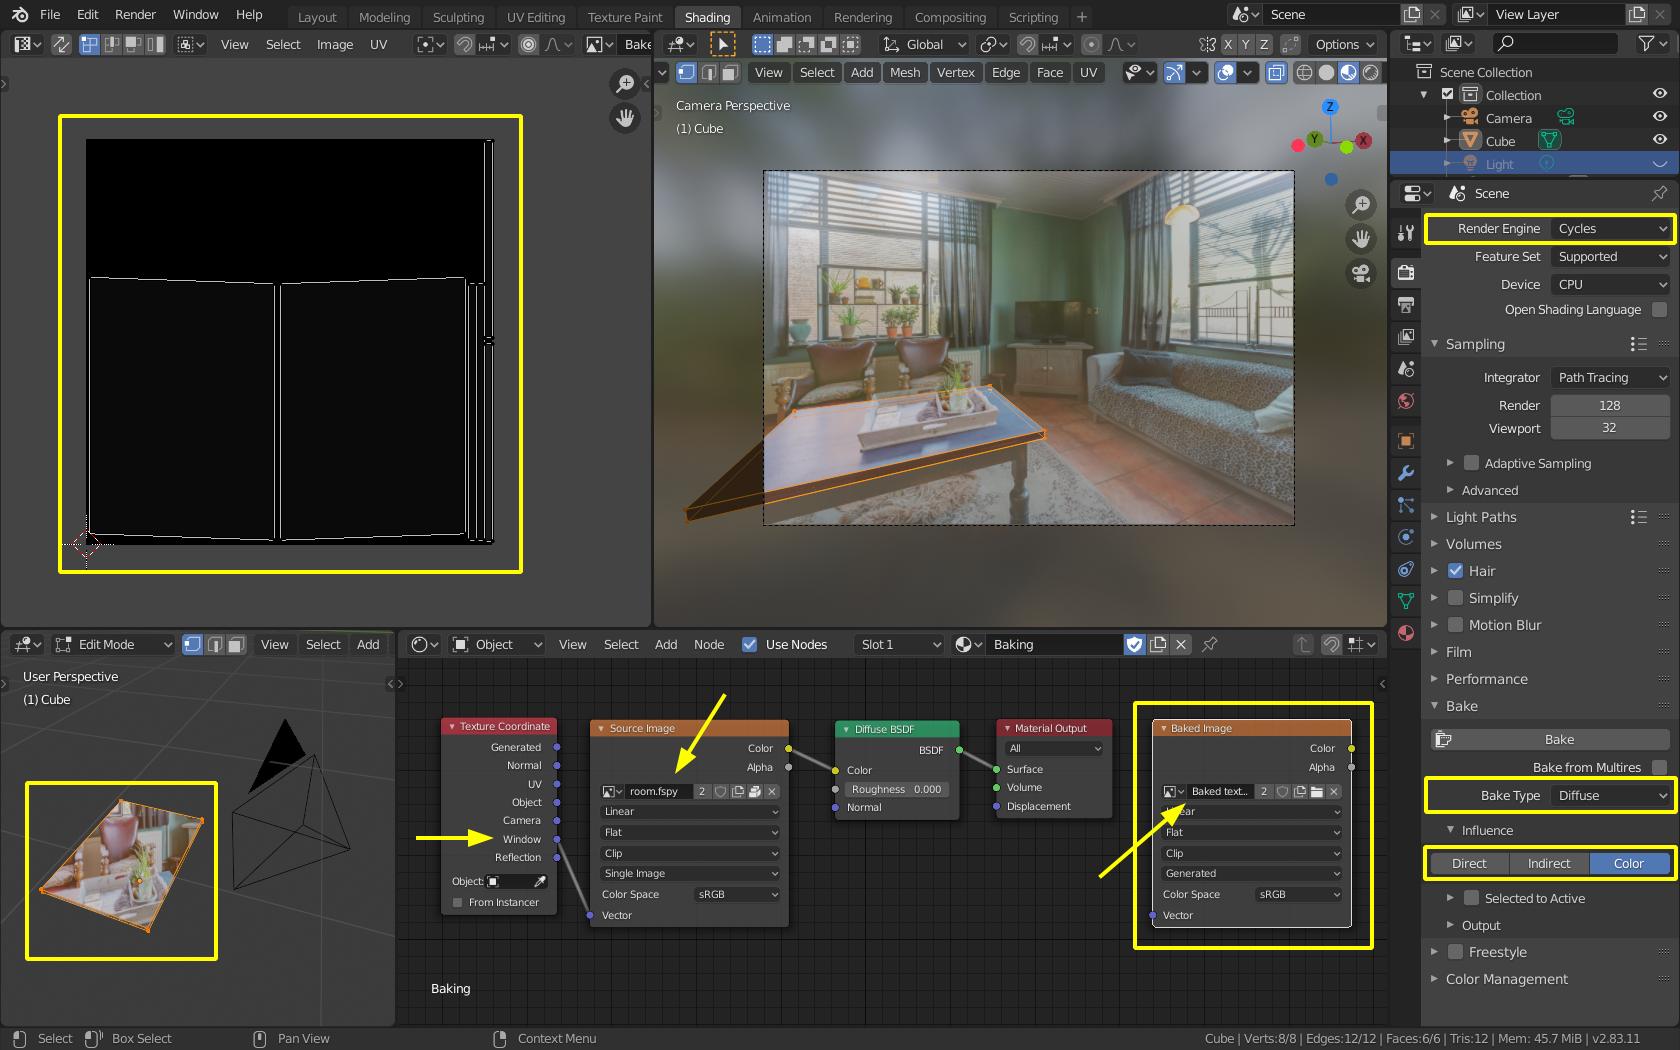
Task: Duplicate the Baking material icon
Action: pos(1158,644)
